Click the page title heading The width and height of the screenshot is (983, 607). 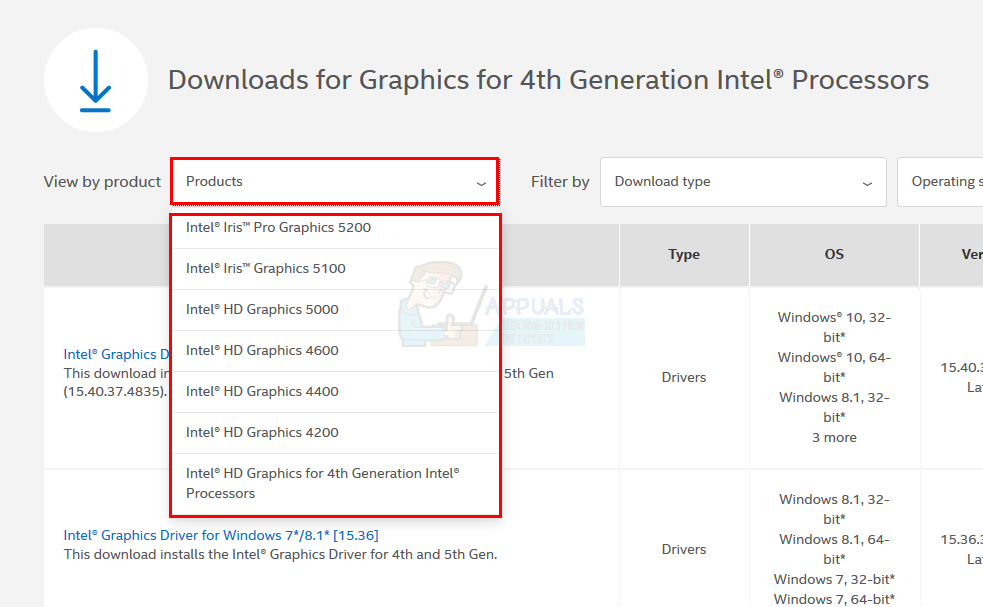(549, 80)
